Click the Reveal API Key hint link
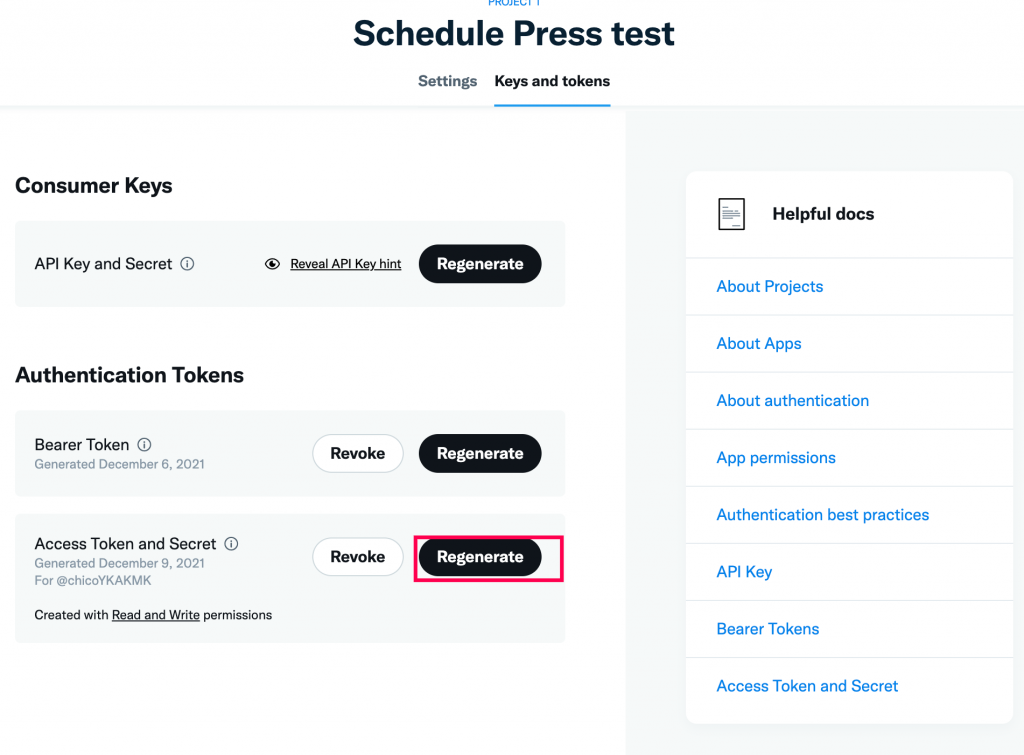1024x755 pixels. point(345,264)
